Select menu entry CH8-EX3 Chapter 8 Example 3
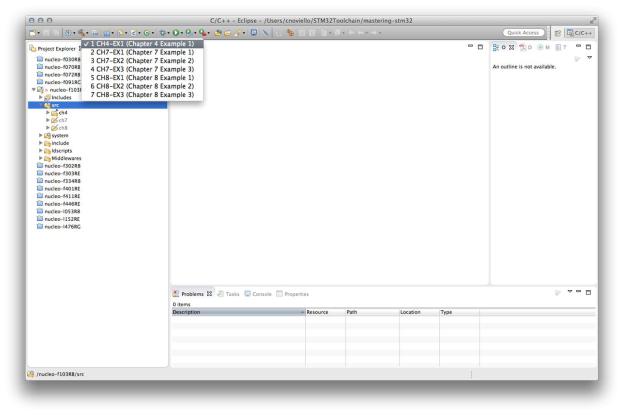Screen dimensions: 624x416 (x=142, y=95)
